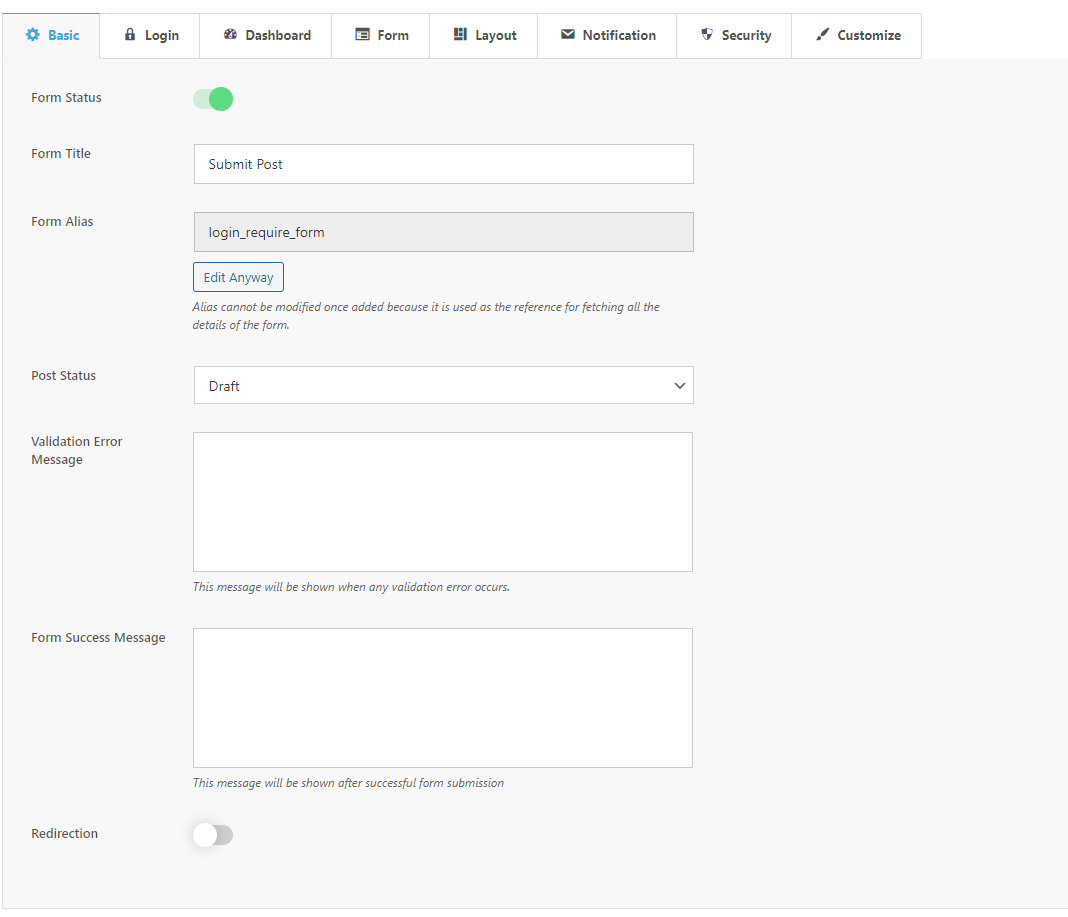Open the Post Status dropdown

(443, 385)
